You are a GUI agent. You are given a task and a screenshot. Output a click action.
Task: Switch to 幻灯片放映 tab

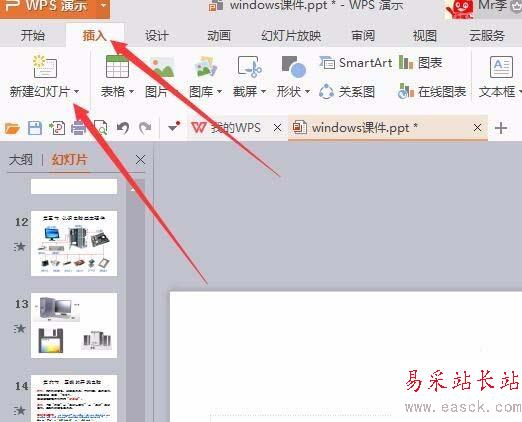coord(291,35)
